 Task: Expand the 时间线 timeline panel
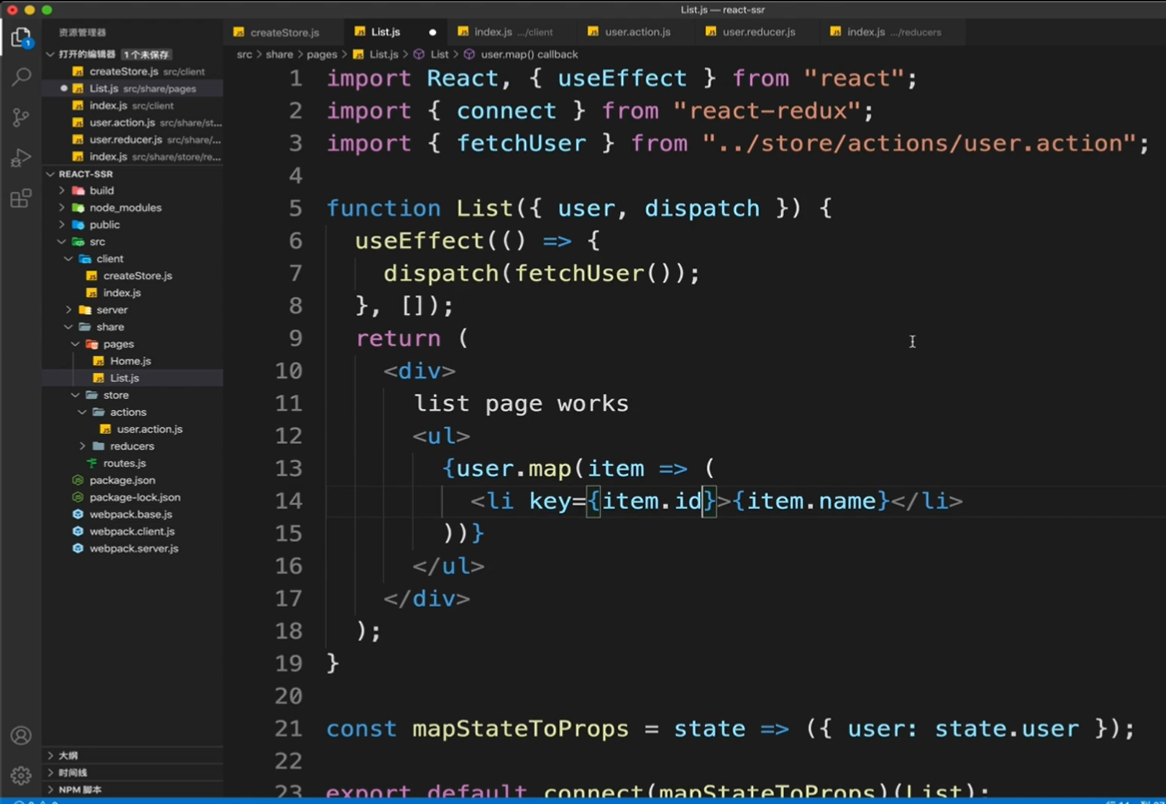[x=133, y=773]
